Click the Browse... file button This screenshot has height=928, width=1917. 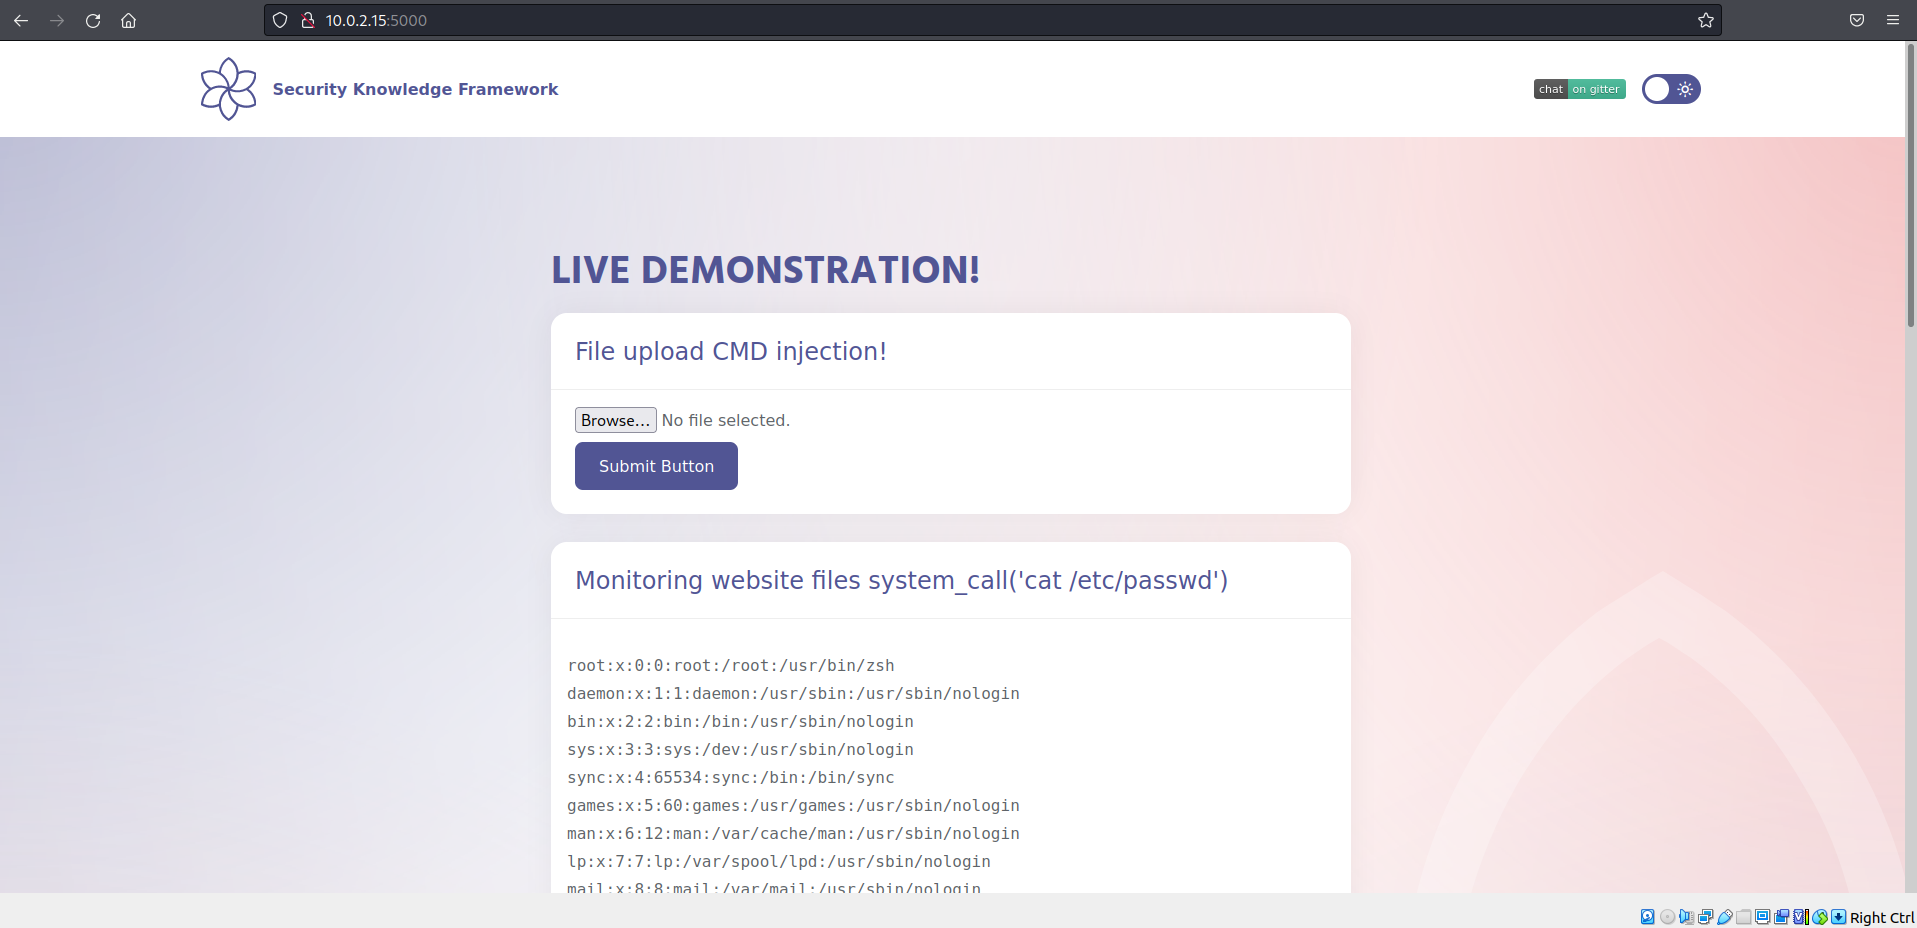tap(615, 420)
